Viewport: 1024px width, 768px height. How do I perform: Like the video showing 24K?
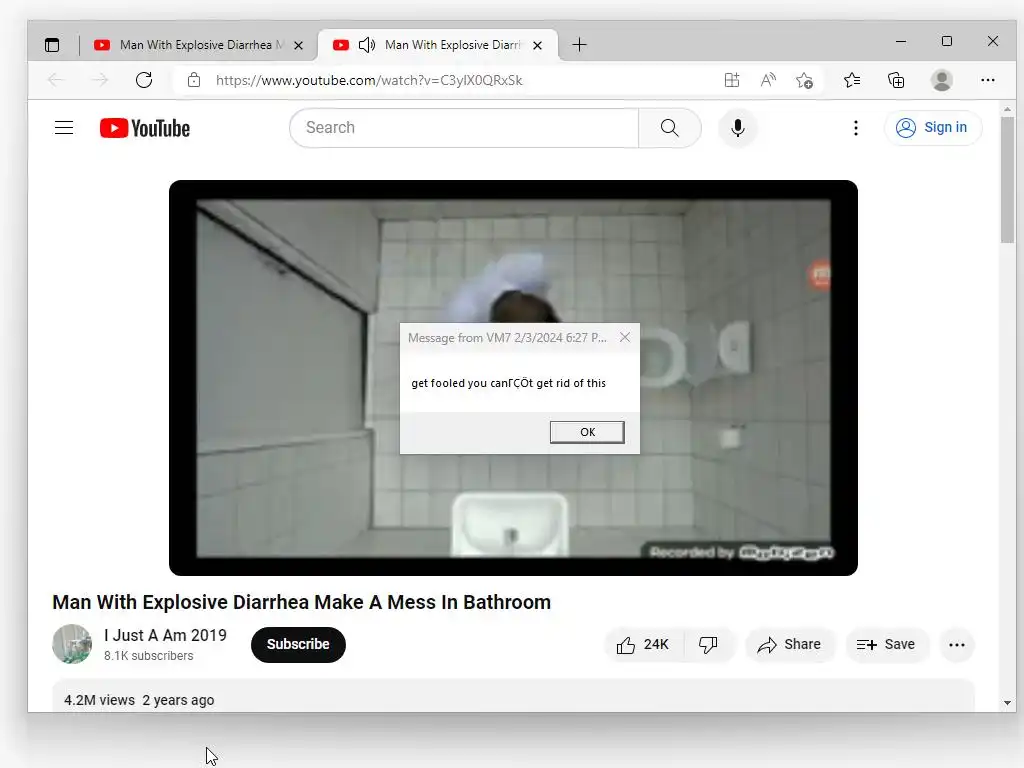point(644,645)
